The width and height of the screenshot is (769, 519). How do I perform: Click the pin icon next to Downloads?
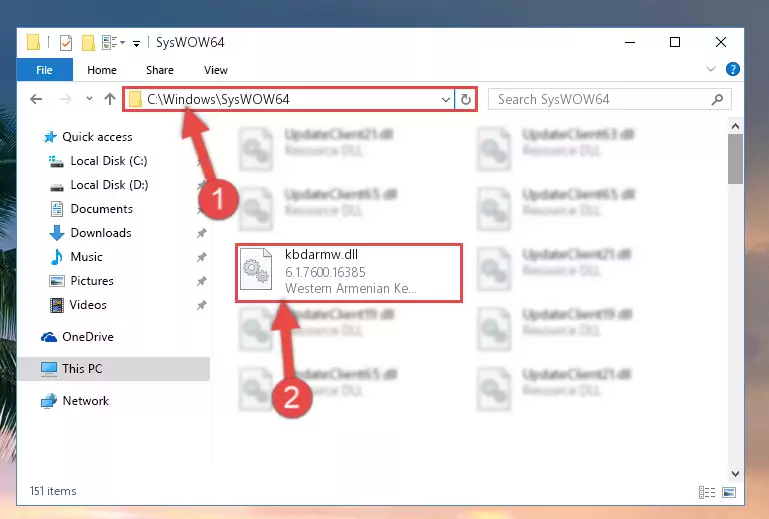(x=202, y=233)
